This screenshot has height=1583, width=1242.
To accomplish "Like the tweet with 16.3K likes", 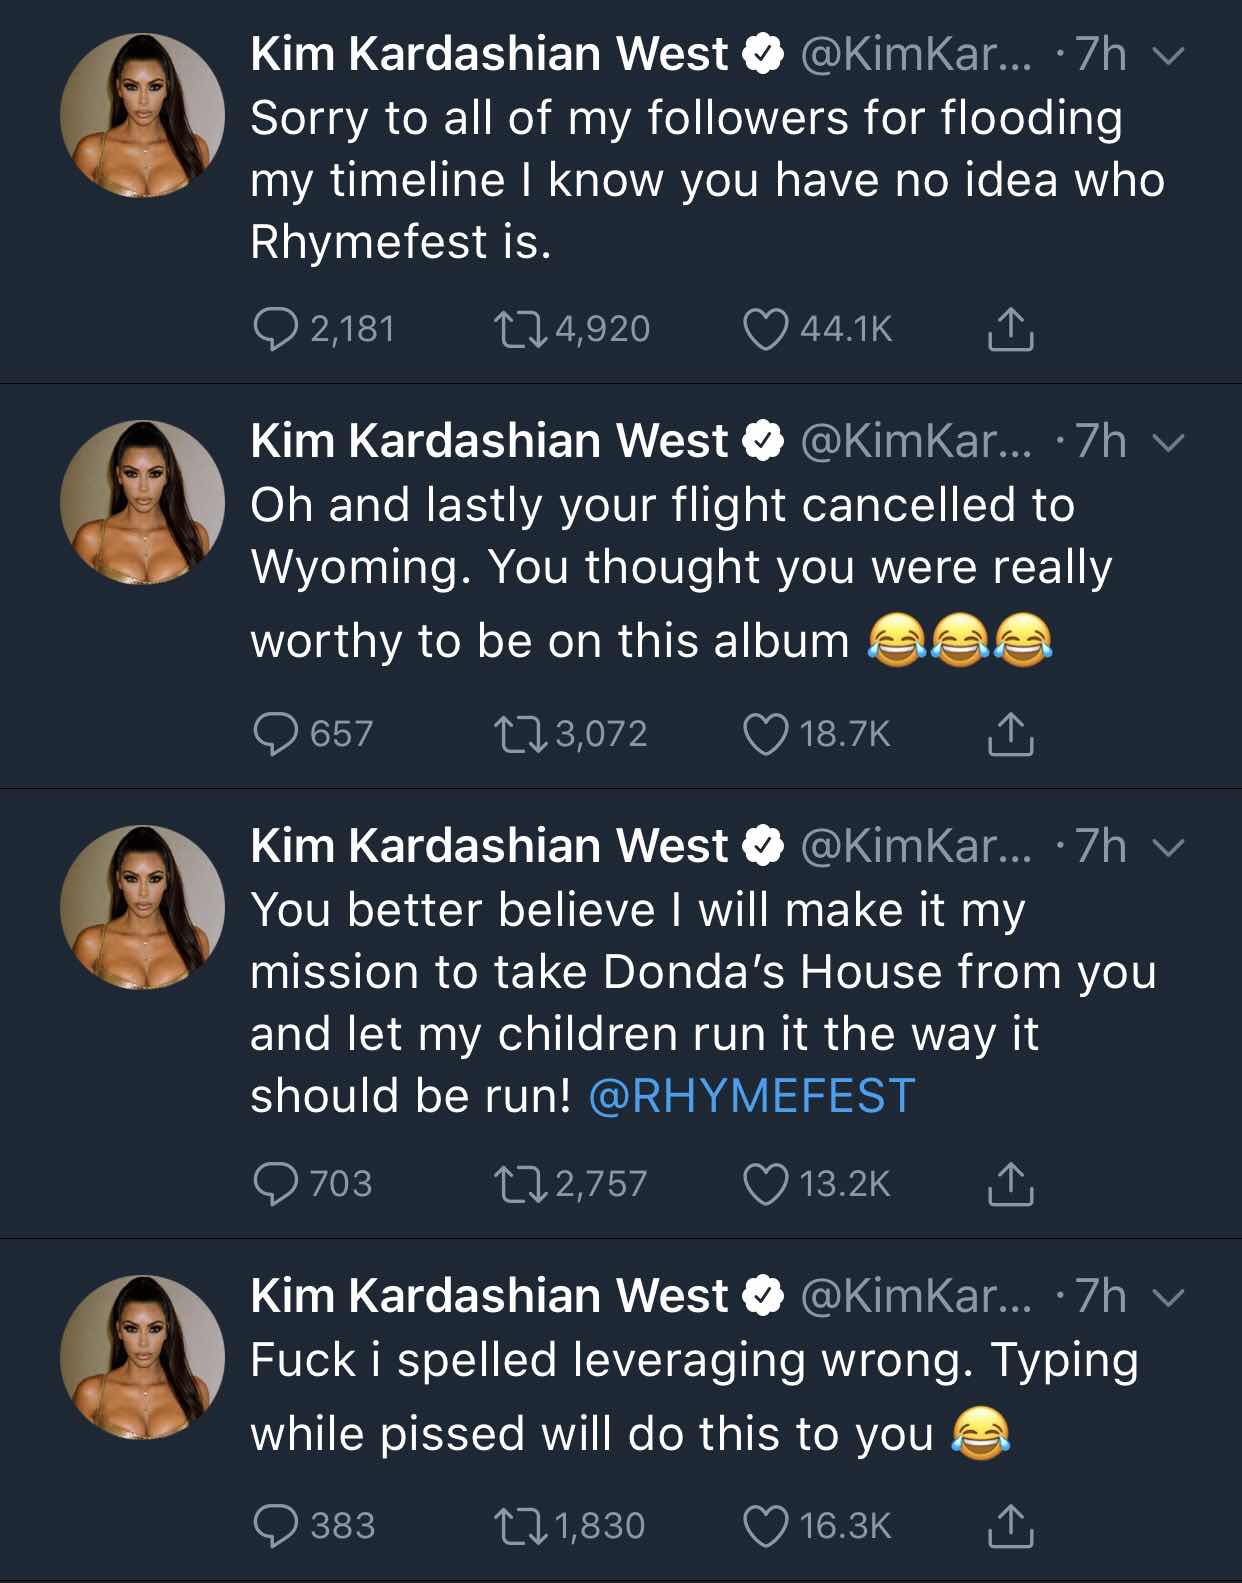I will coord(765,1526).
